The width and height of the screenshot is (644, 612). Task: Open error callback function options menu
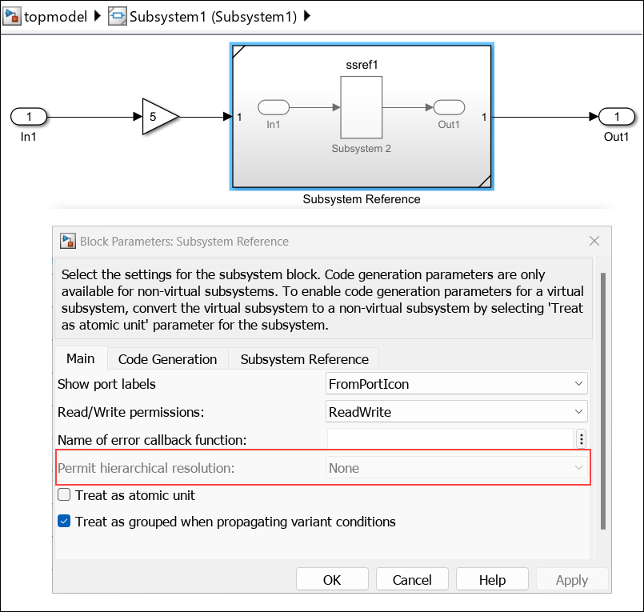click(581, 439)
